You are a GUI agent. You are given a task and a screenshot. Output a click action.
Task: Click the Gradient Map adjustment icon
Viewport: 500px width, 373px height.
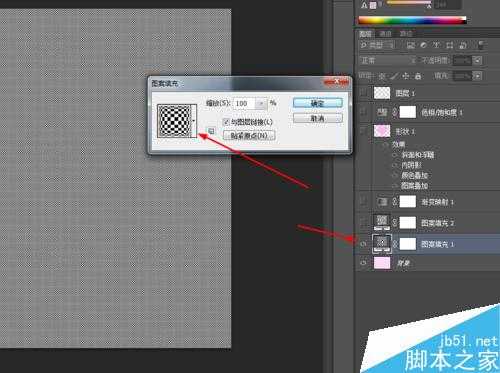point(382,202)
